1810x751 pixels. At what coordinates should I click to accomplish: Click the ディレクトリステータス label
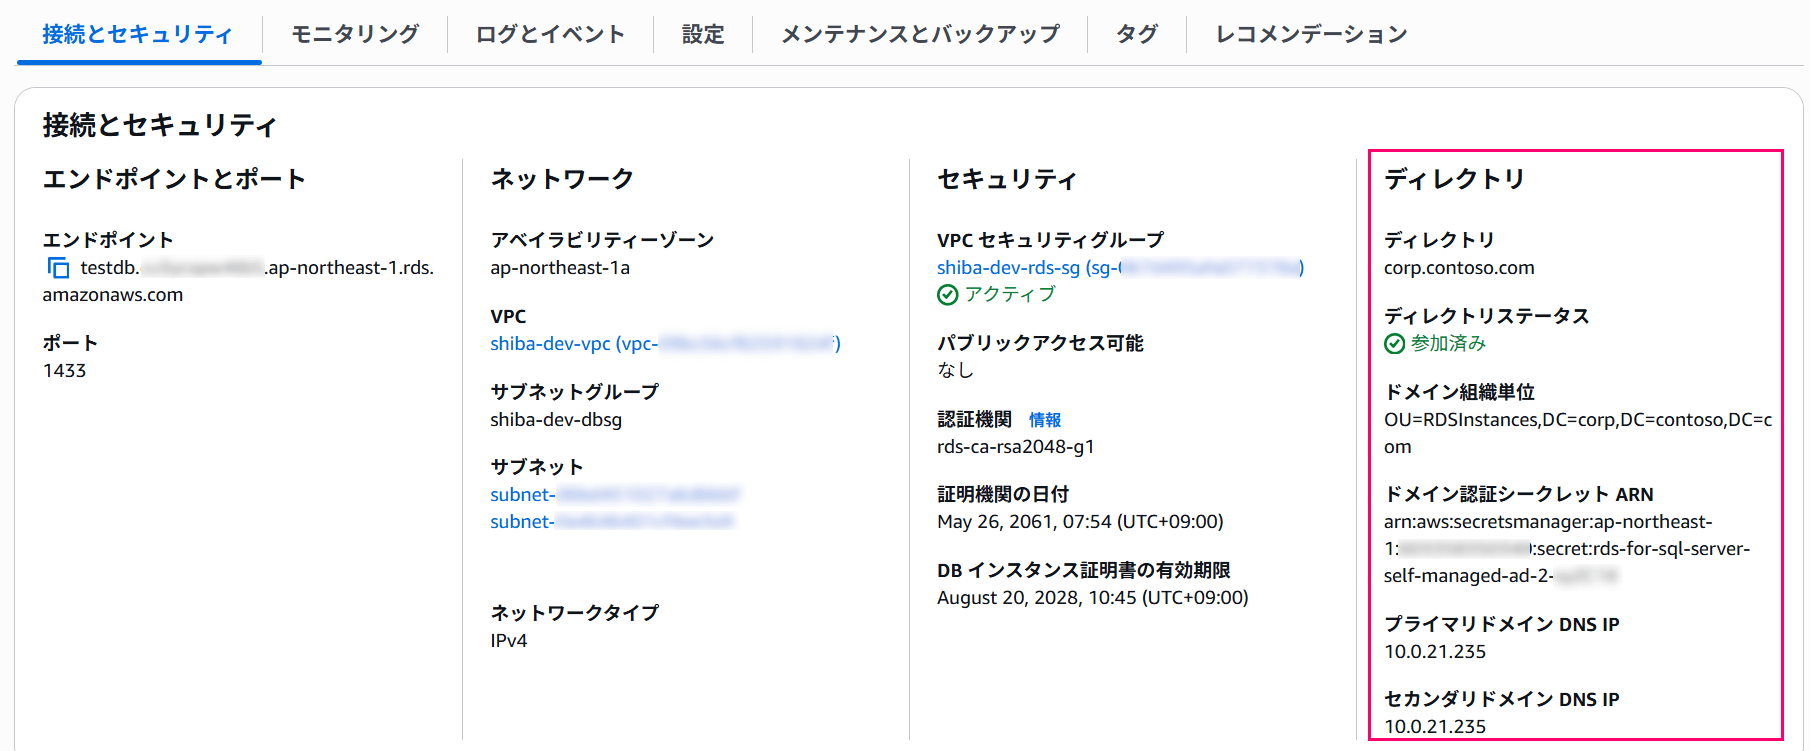[x=1487, y=317]
